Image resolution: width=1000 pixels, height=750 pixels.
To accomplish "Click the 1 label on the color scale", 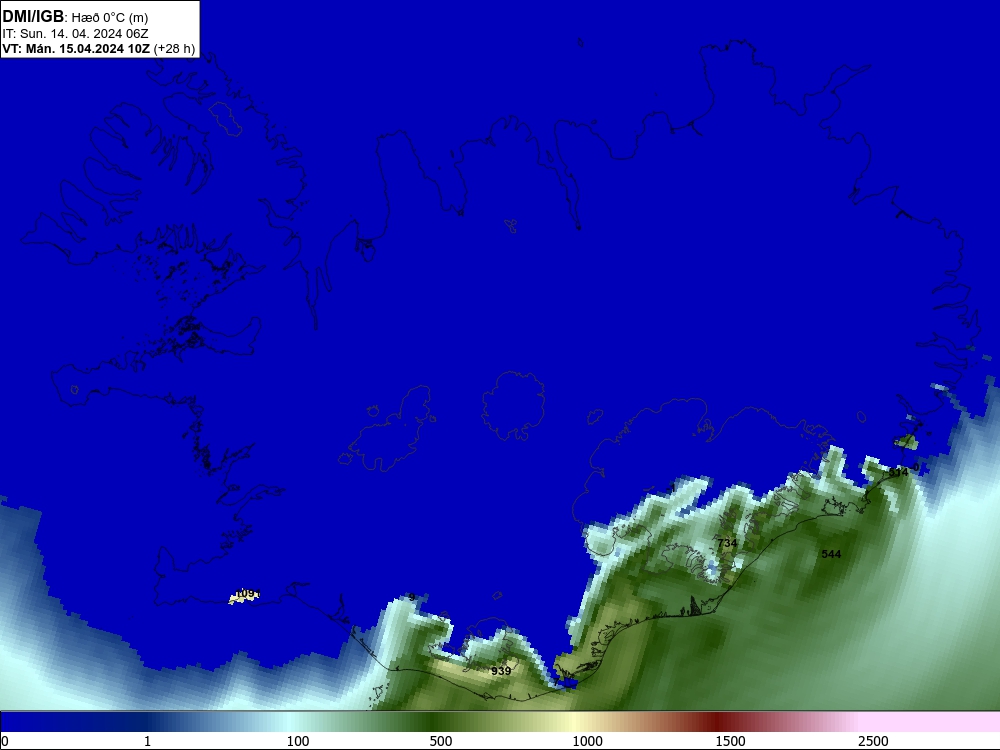I will pos(147,741).
